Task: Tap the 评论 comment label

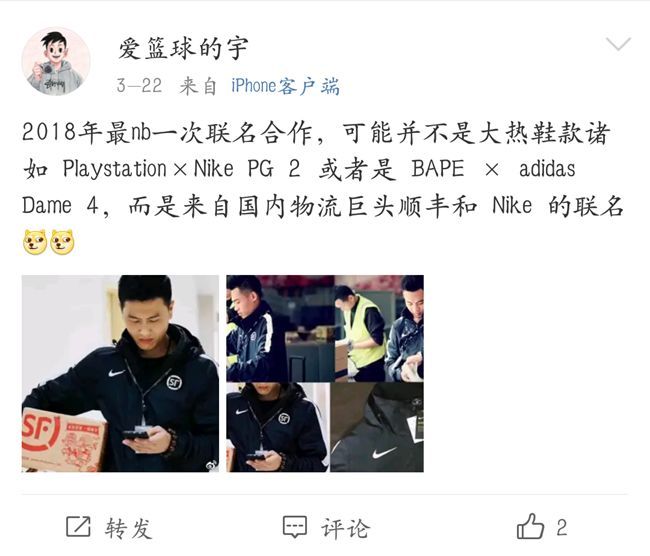Action: [x=345, y=528]
